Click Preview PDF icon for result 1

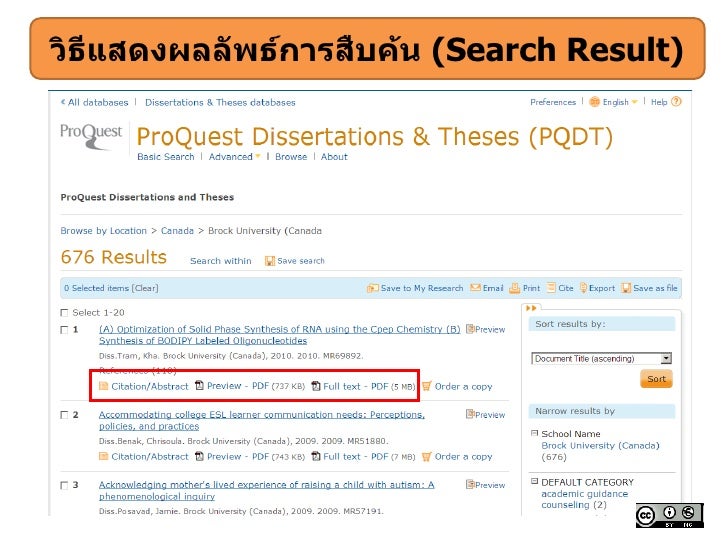[x=199, y=385]
